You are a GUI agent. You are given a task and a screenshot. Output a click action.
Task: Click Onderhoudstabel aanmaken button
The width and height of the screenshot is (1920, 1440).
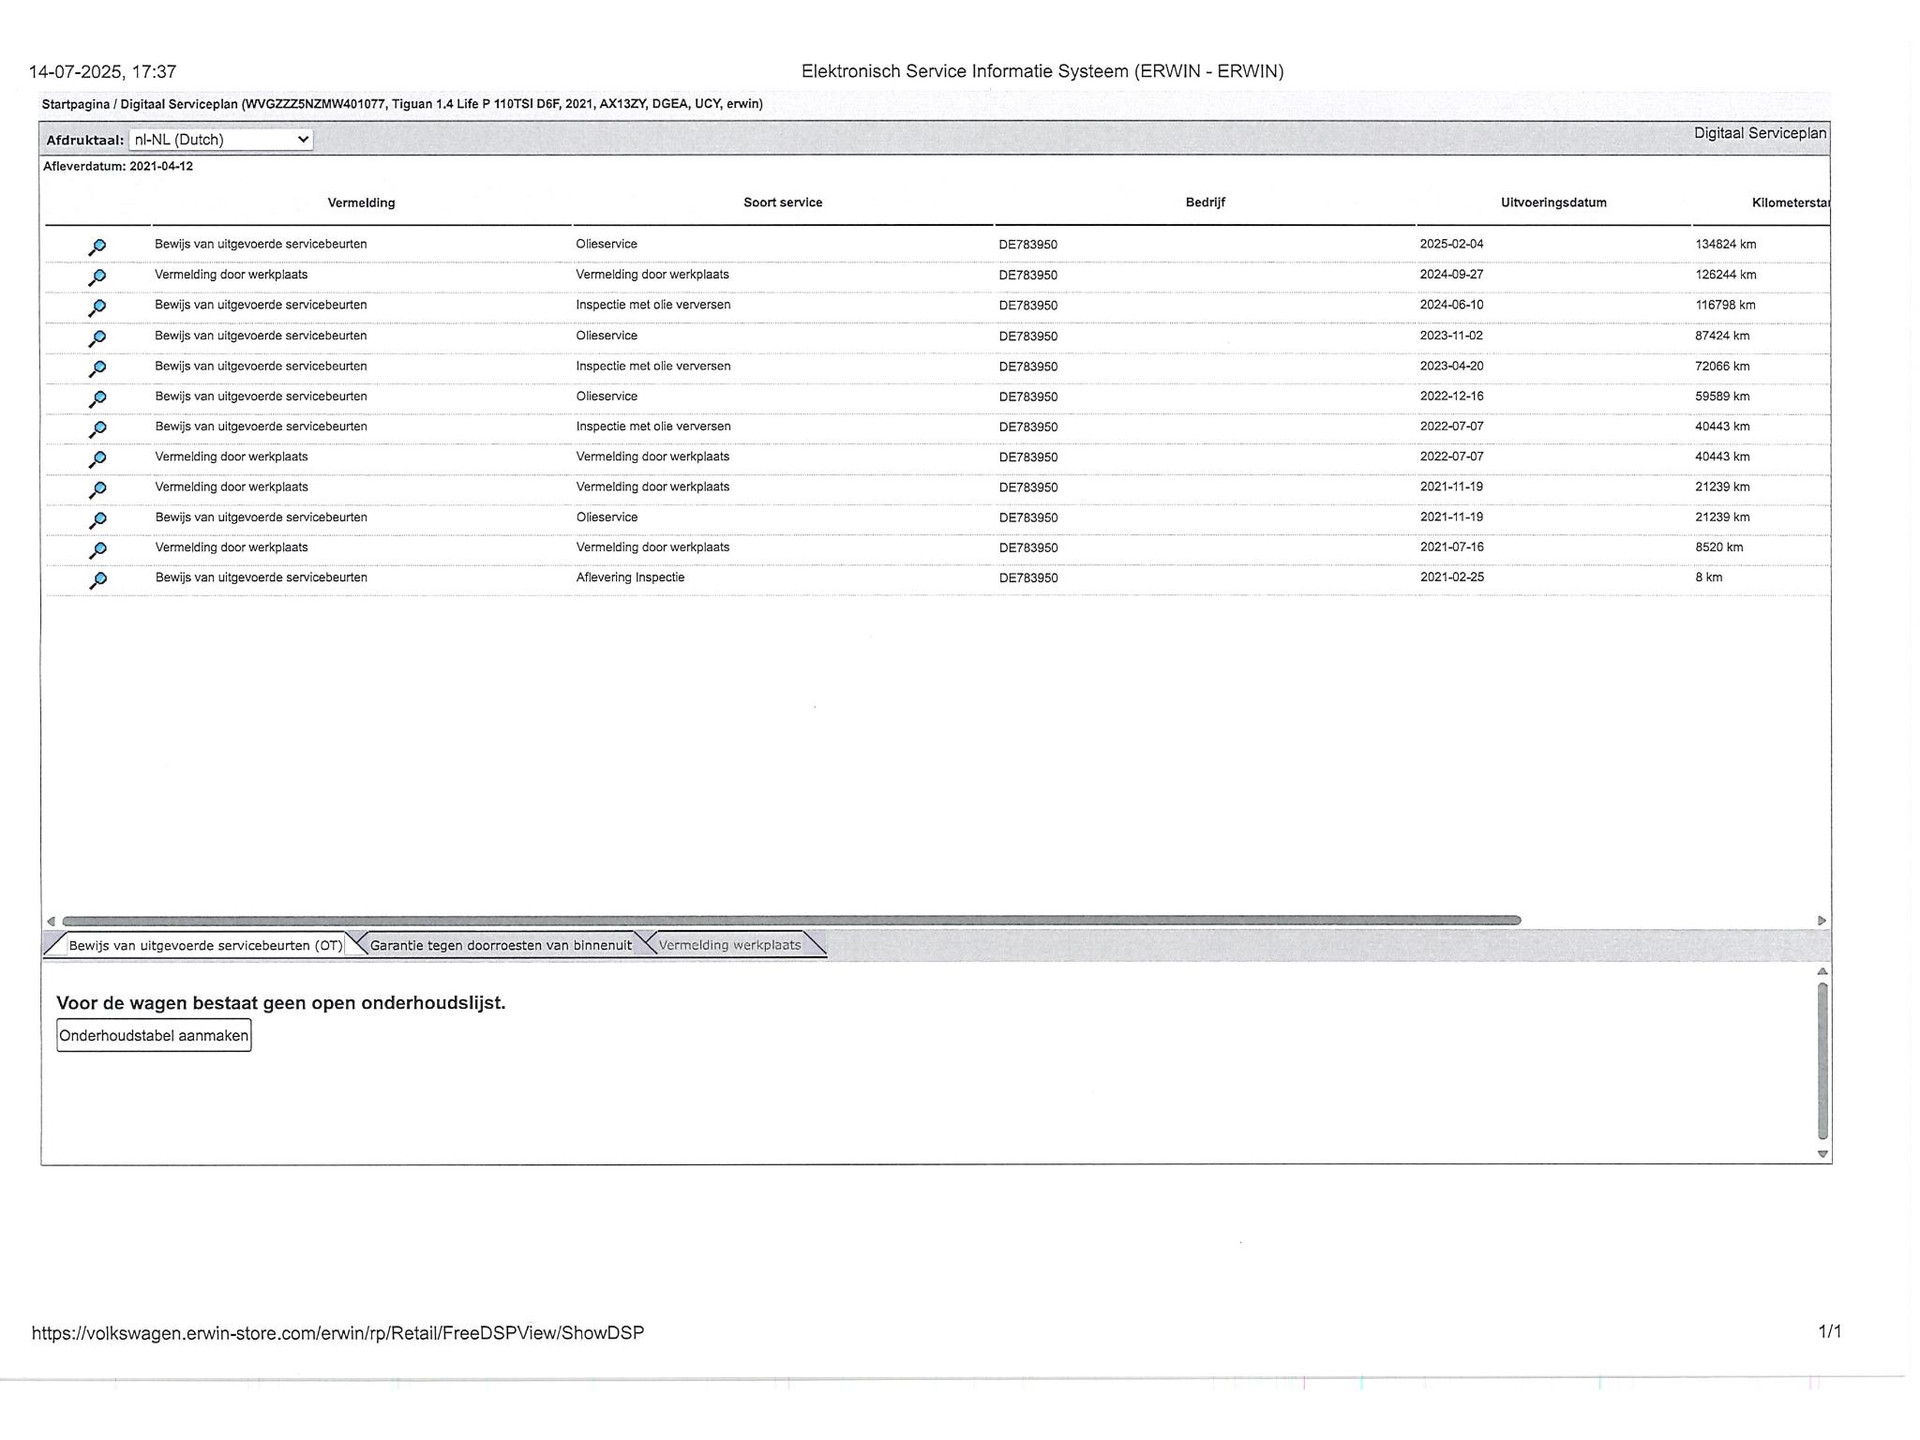154,1035
